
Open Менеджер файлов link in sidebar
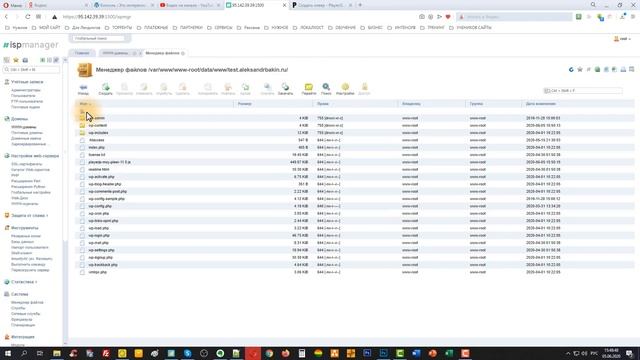coord(27,302)
